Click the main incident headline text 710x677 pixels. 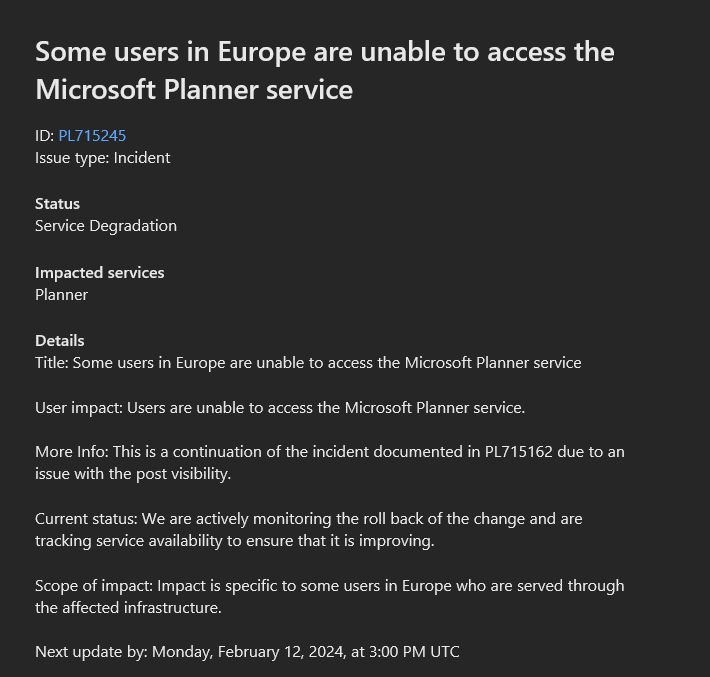pyautogui.click(x=324, y=70)
